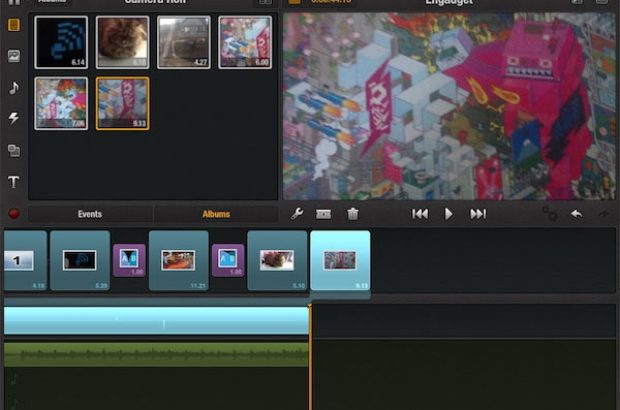Click the first purple transition in storyboard
The height and width of the screenshot is (410, 620).
[x=129, y=260]
